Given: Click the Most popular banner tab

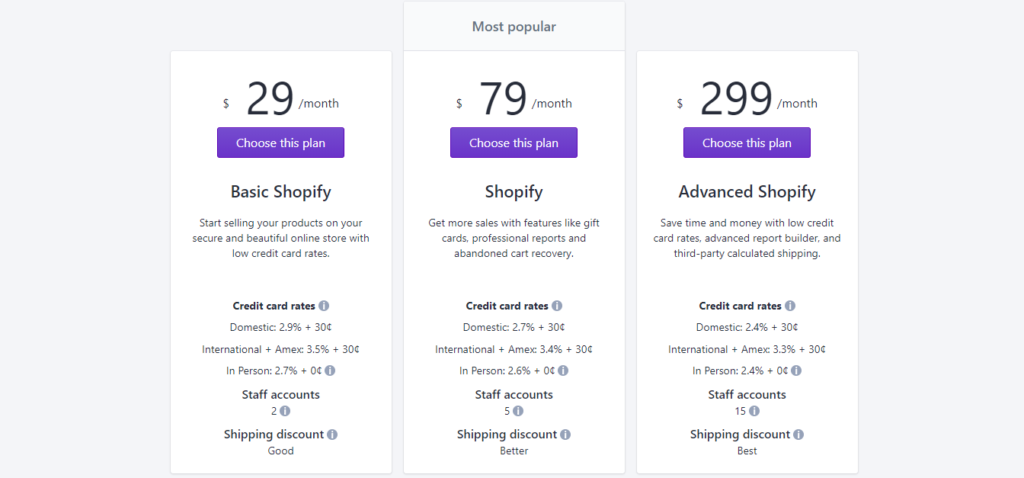Looking at the screenshot, I should 514,27.
